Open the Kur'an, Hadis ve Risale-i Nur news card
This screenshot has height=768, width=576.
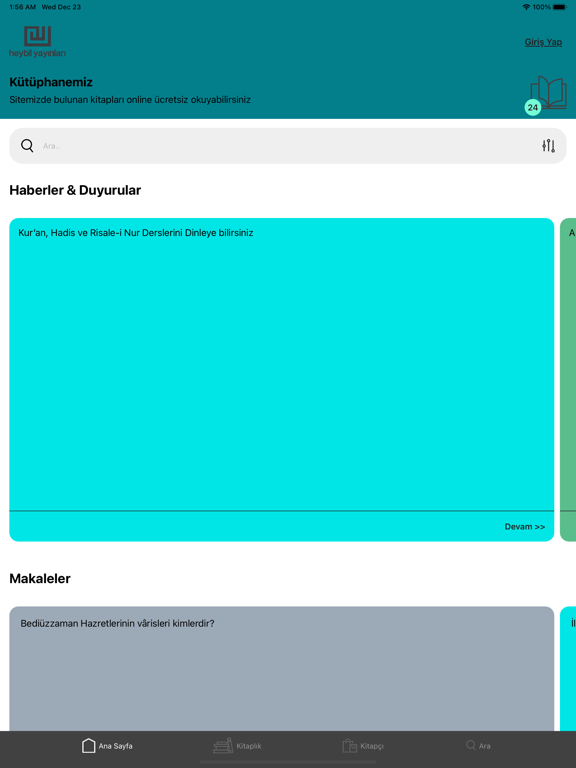(282, 380)
